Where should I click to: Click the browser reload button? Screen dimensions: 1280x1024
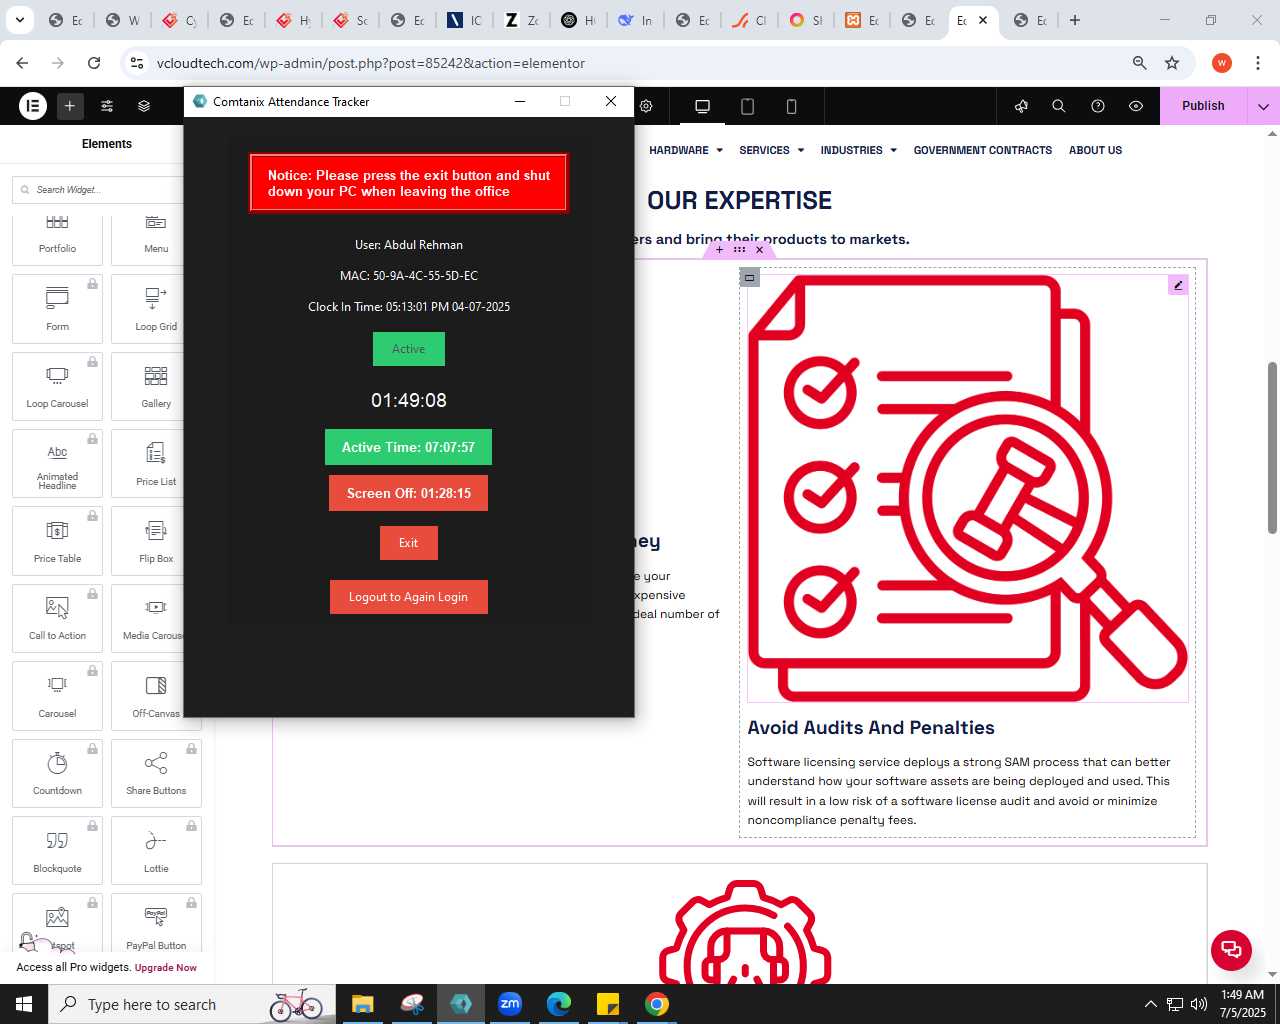pyautogui.click(x=94, y=63)
